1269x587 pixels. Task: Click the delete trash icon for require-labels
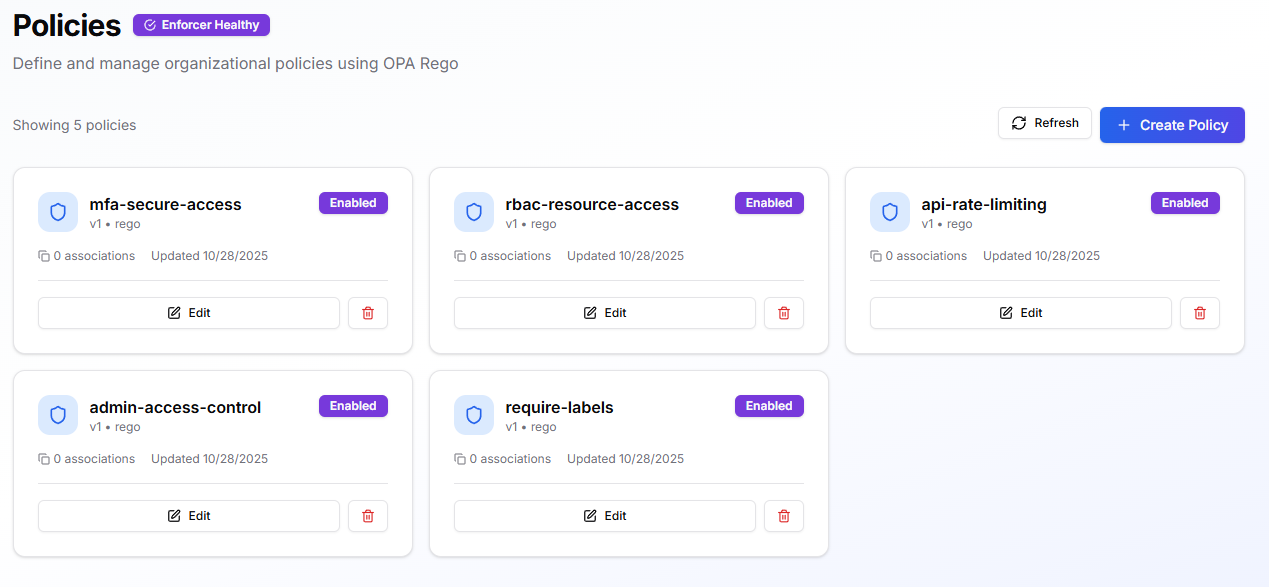783,515
